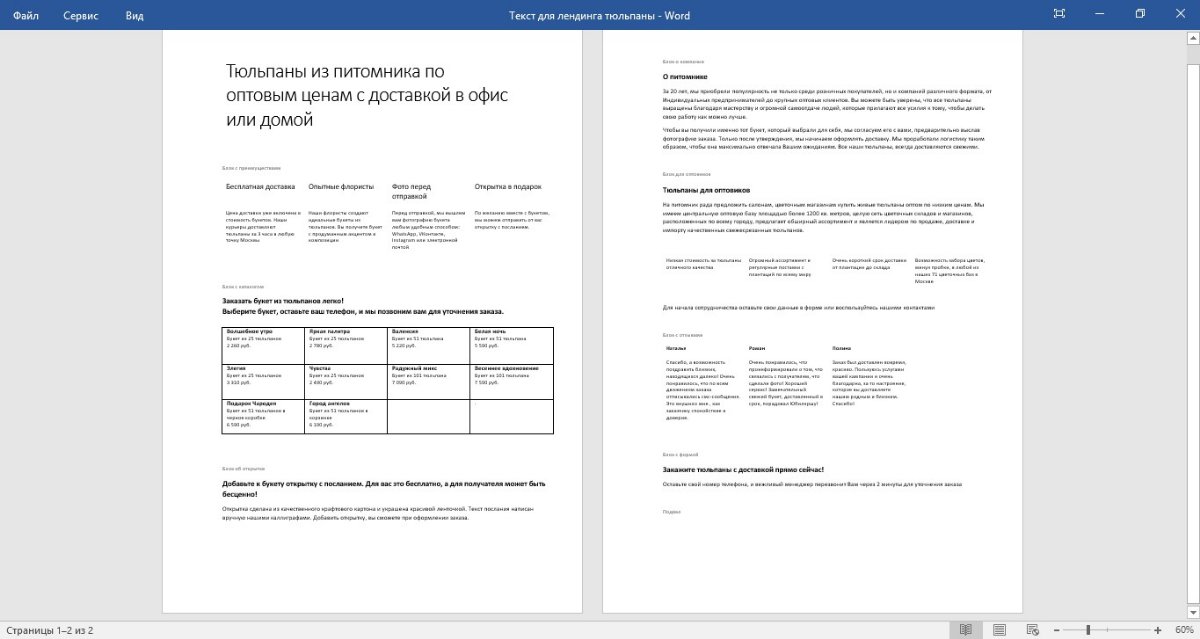Switch to Print Layout view

(x=998, y=630)
